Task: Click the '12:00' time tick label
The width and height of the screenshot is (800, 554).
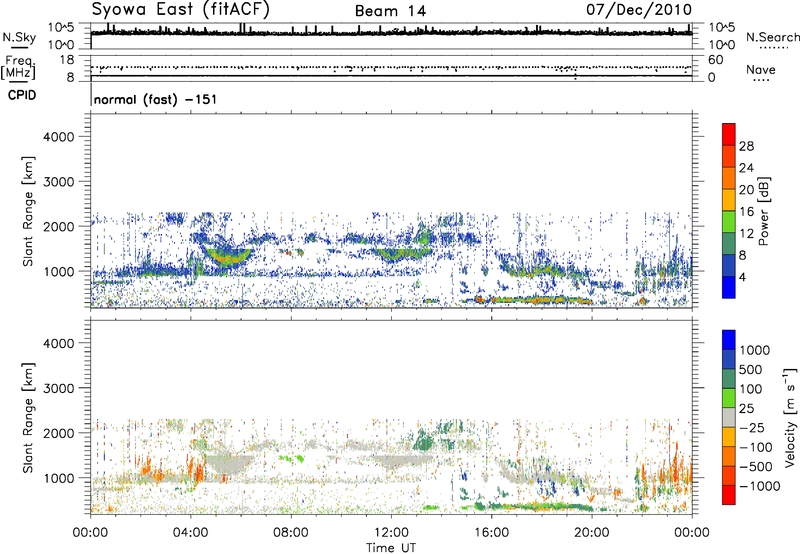Action: pyautogui.click(x=391, y=533)
